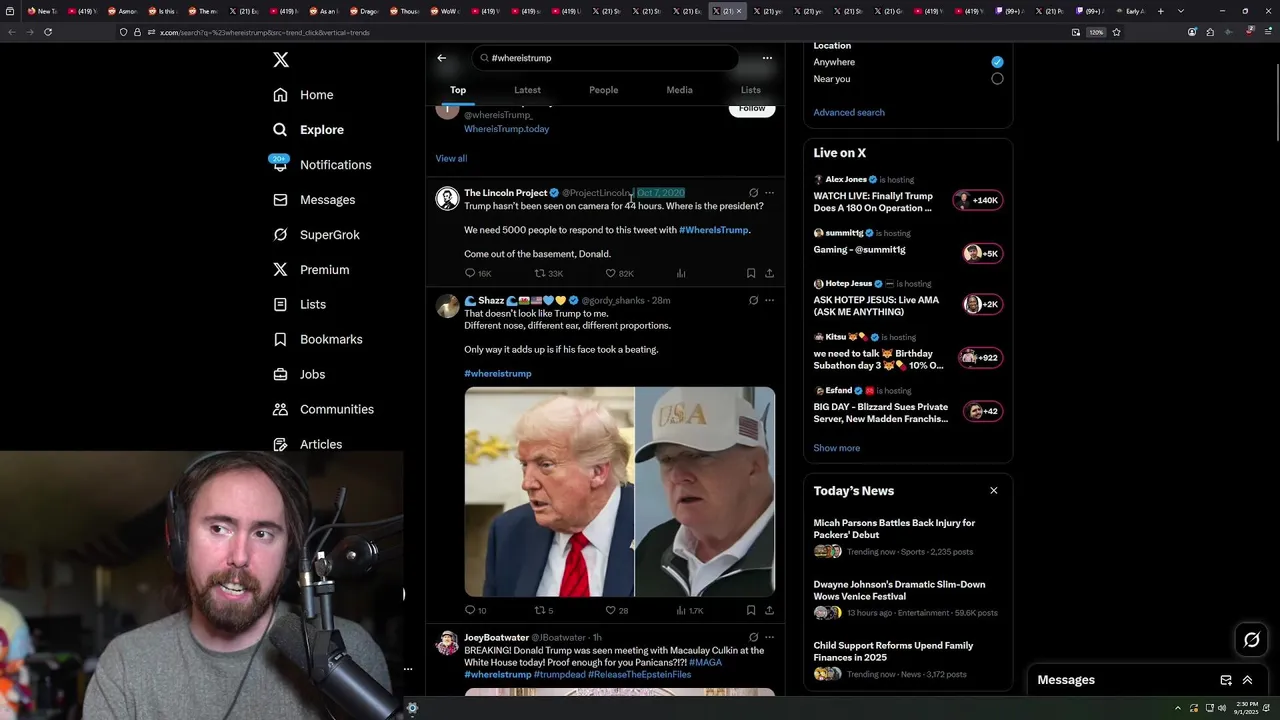Open Dwayne Johnson Venice Festival story
This screenshot has height=720, width=1280.
[x=907, y=598]
